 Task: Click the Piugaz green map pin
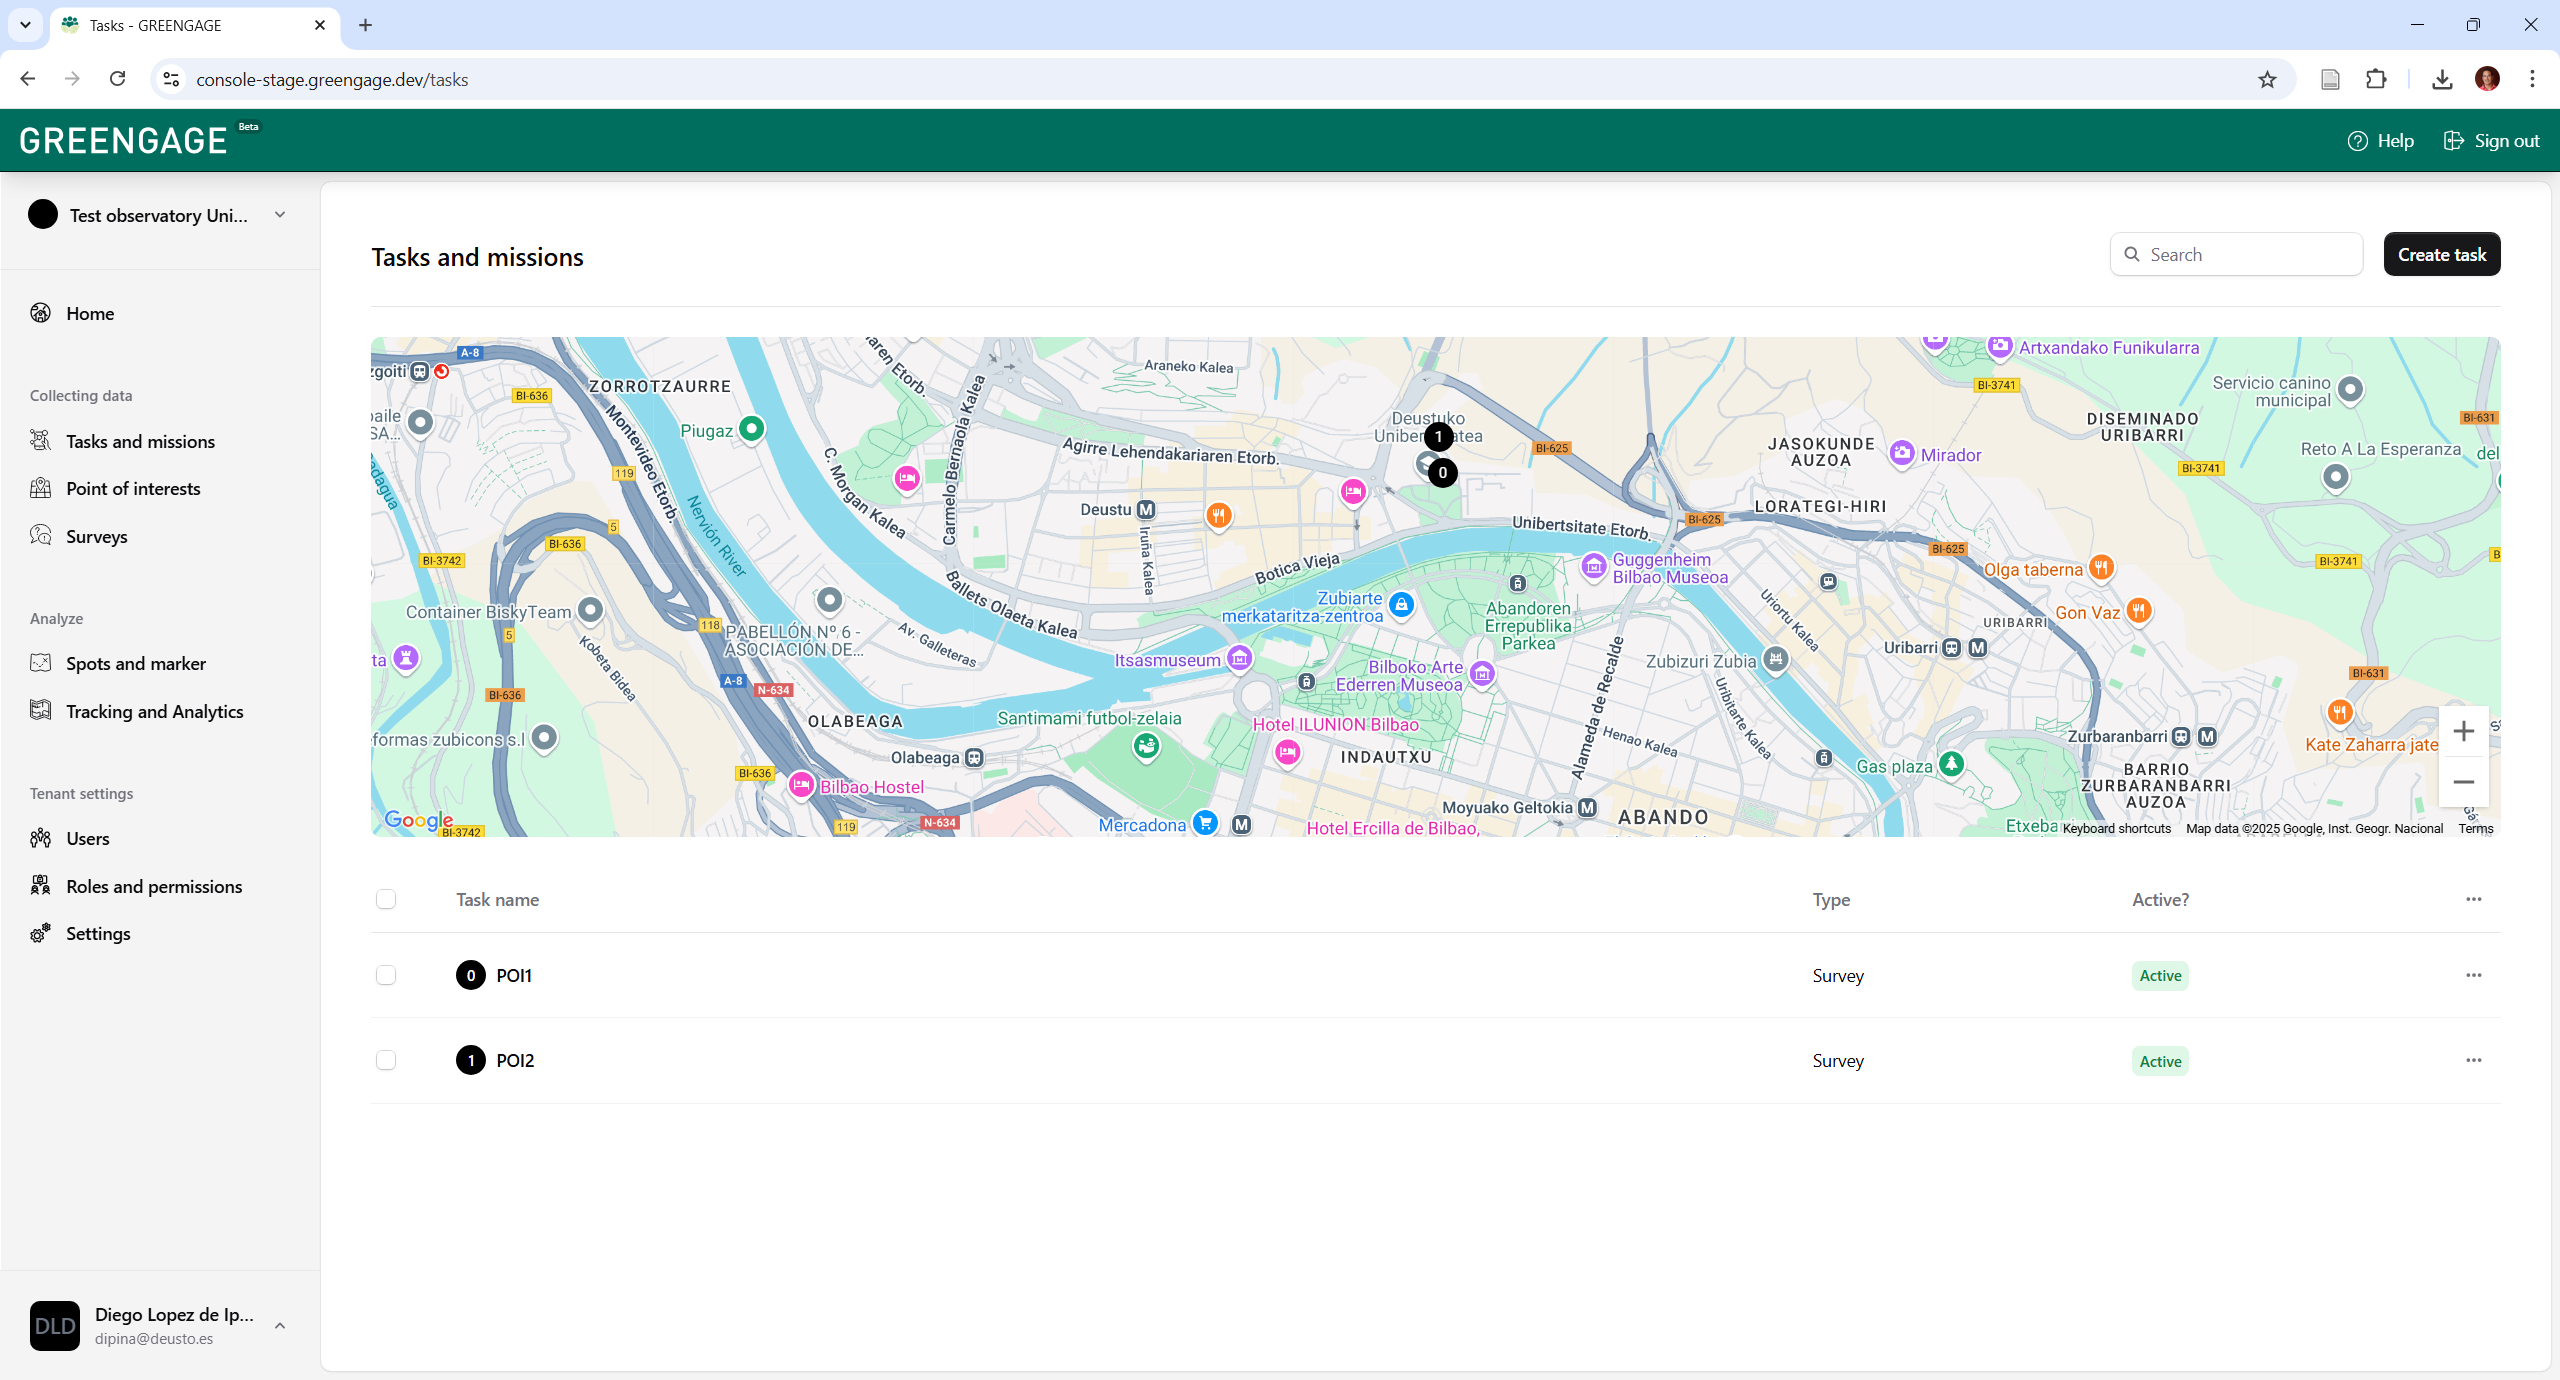751,429
